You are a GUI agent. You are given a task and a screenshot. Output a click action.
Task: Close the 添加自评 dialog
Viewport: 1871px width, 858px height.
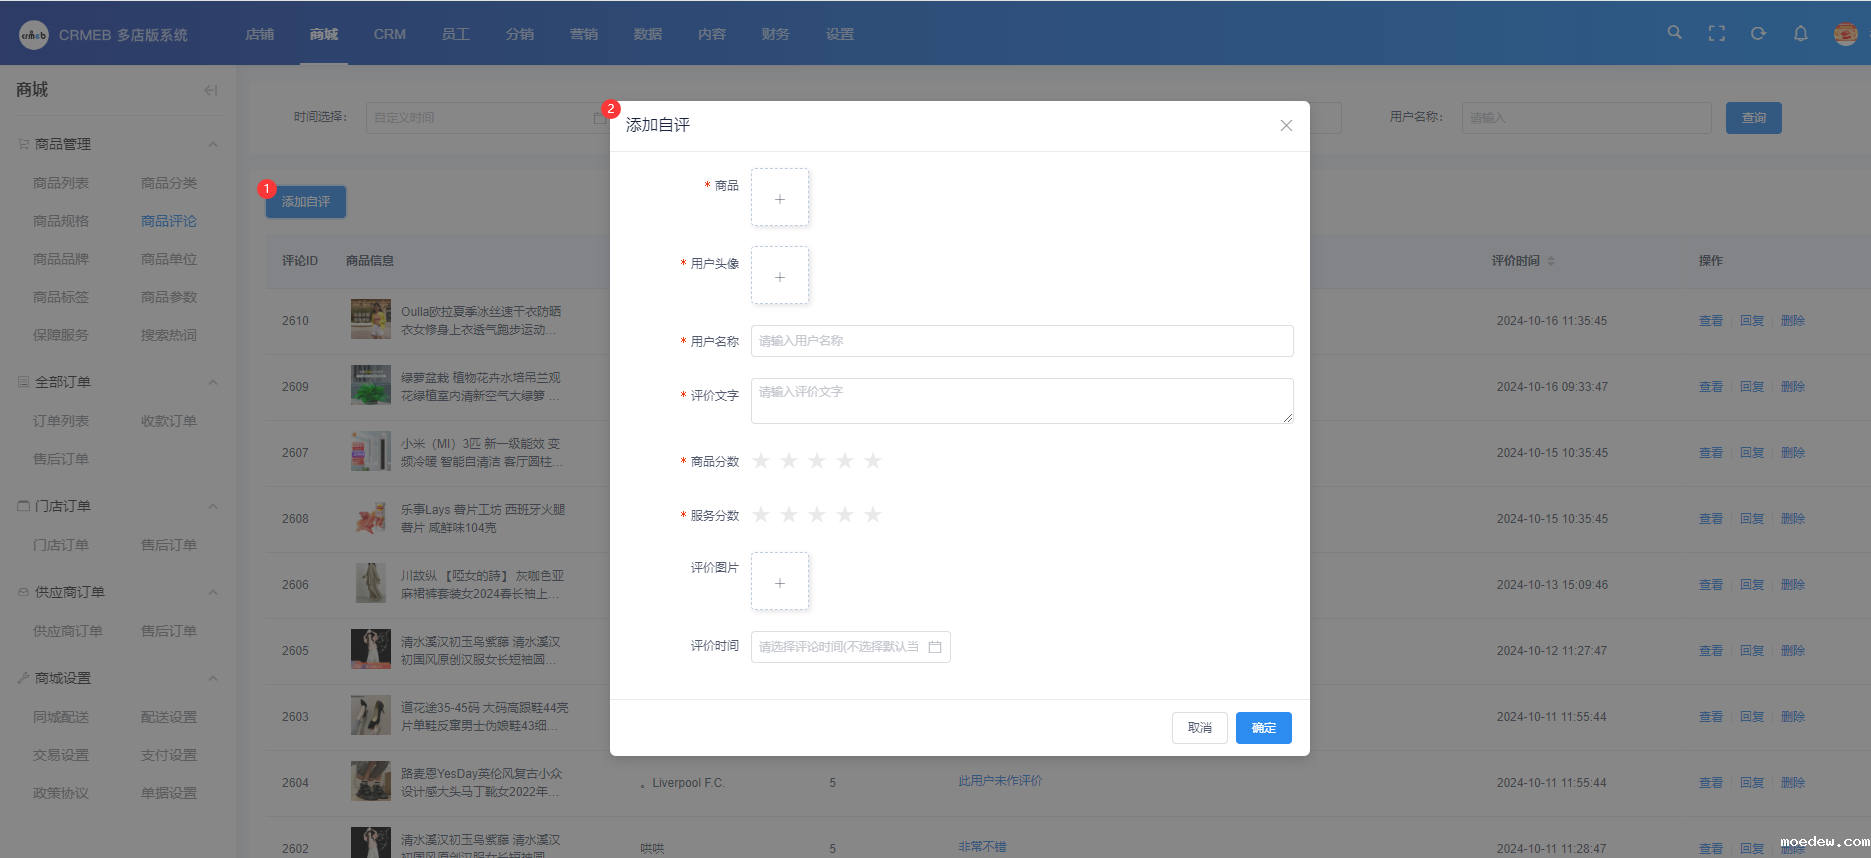(1286, 125)
